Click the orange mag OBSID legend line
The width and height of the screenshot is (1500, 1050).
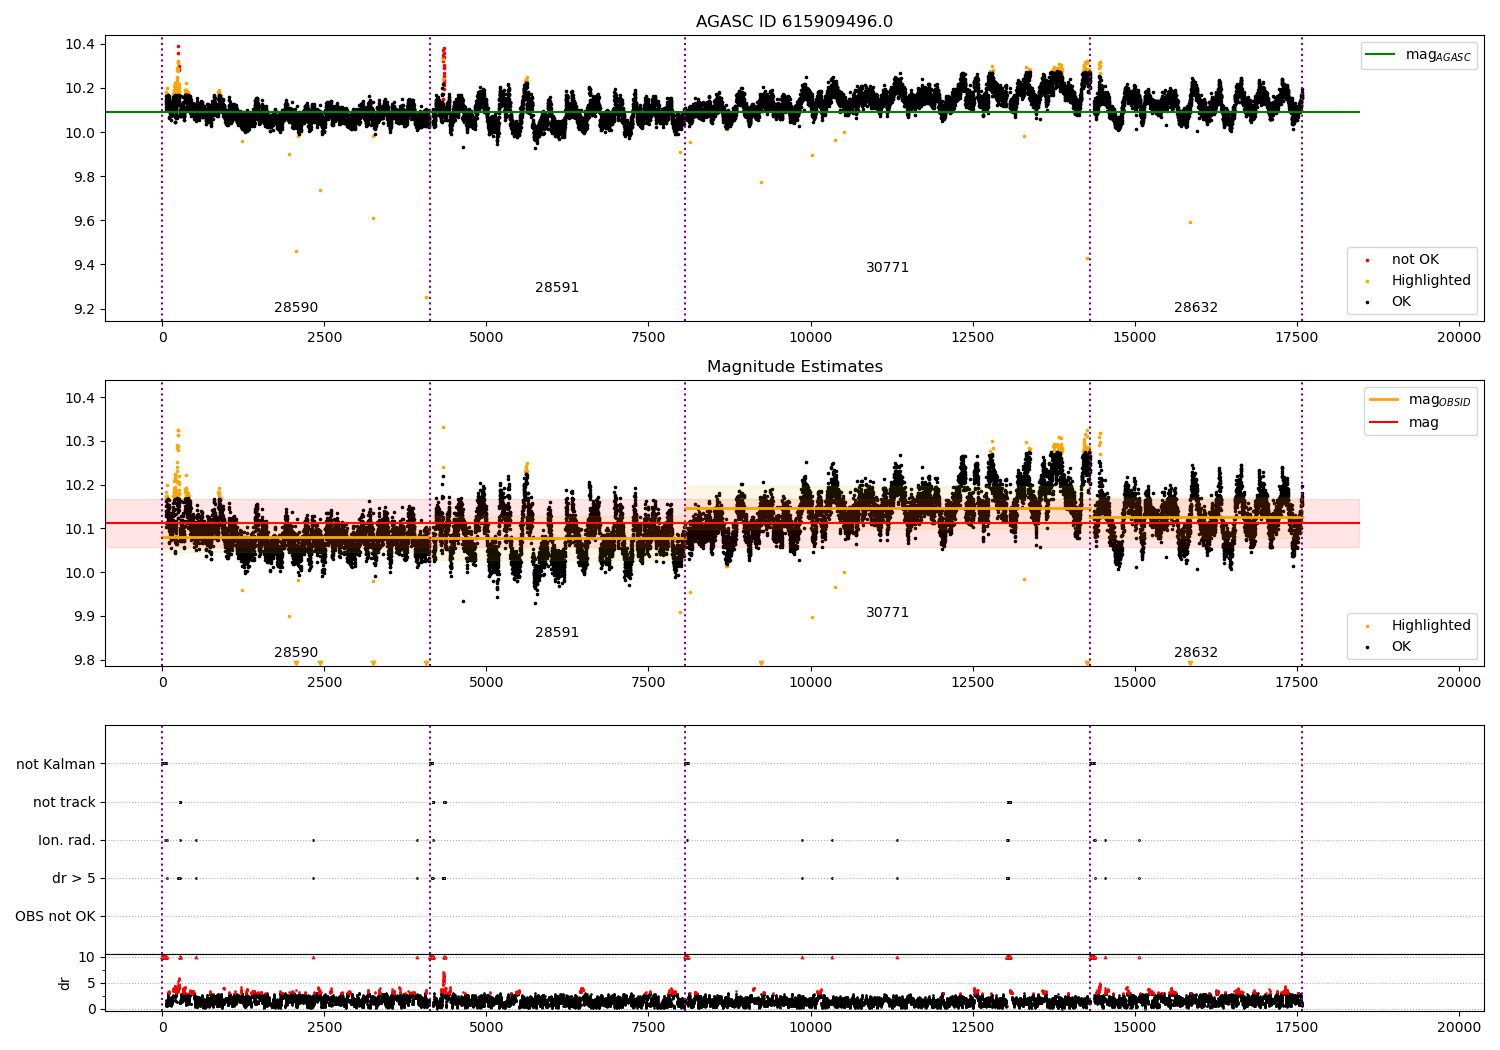click(x=1384, y=400)
